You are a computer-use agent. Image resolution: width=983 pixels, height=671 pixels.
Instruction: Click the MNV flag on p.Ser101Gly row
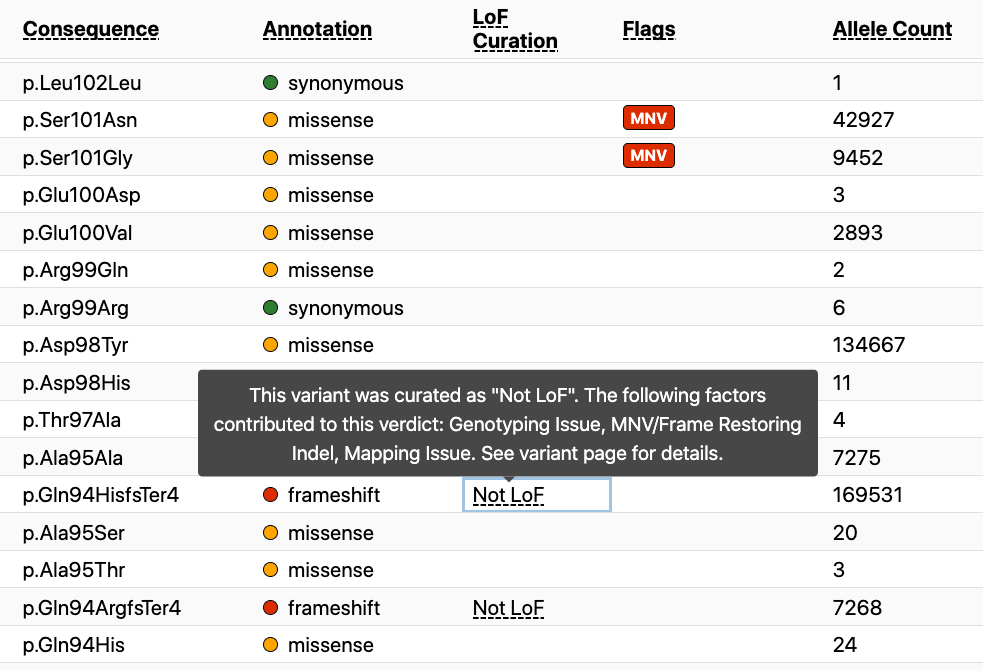648,156
